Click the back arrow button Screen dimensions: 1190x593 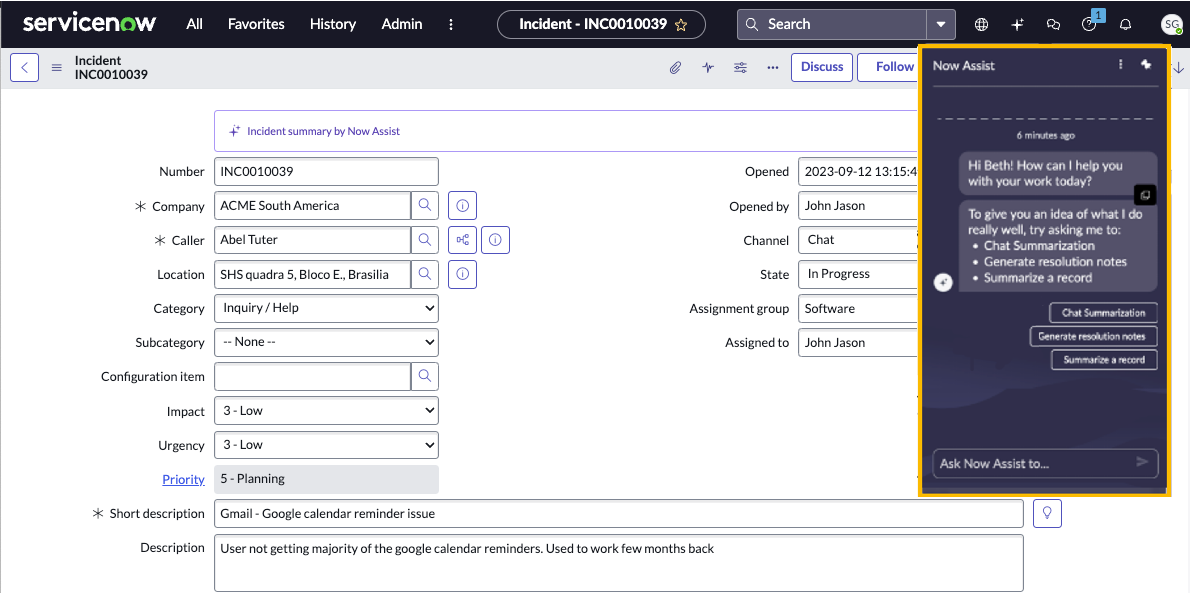[24, 67]
